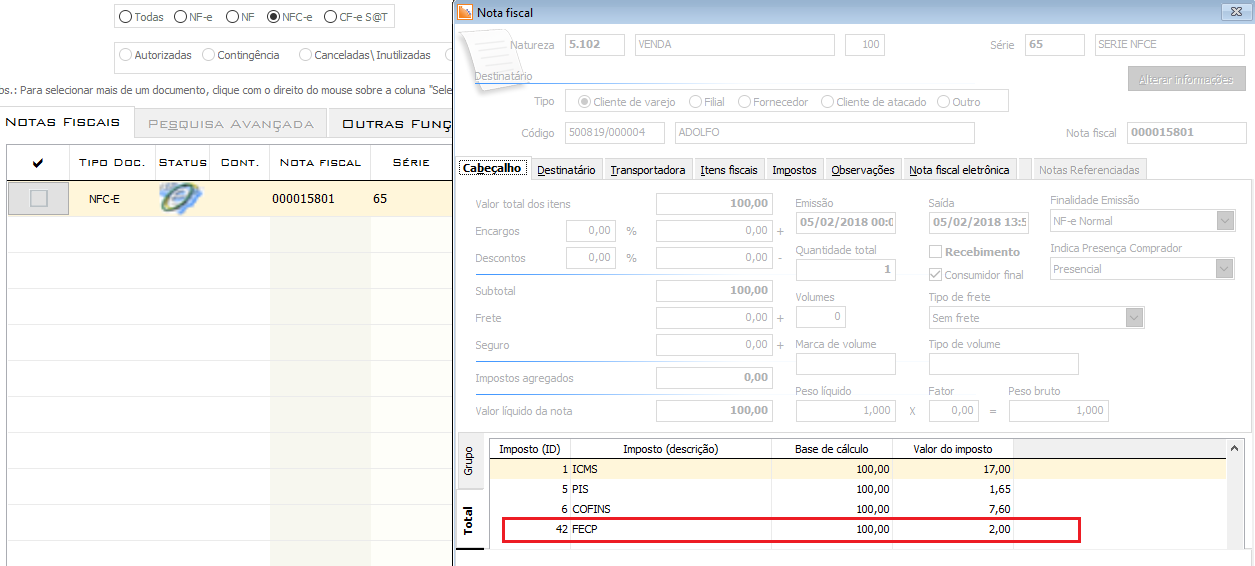This screenshot has width=1255, height=566.
Task: Click the Saída date field
Action: [x=979, y=222]
